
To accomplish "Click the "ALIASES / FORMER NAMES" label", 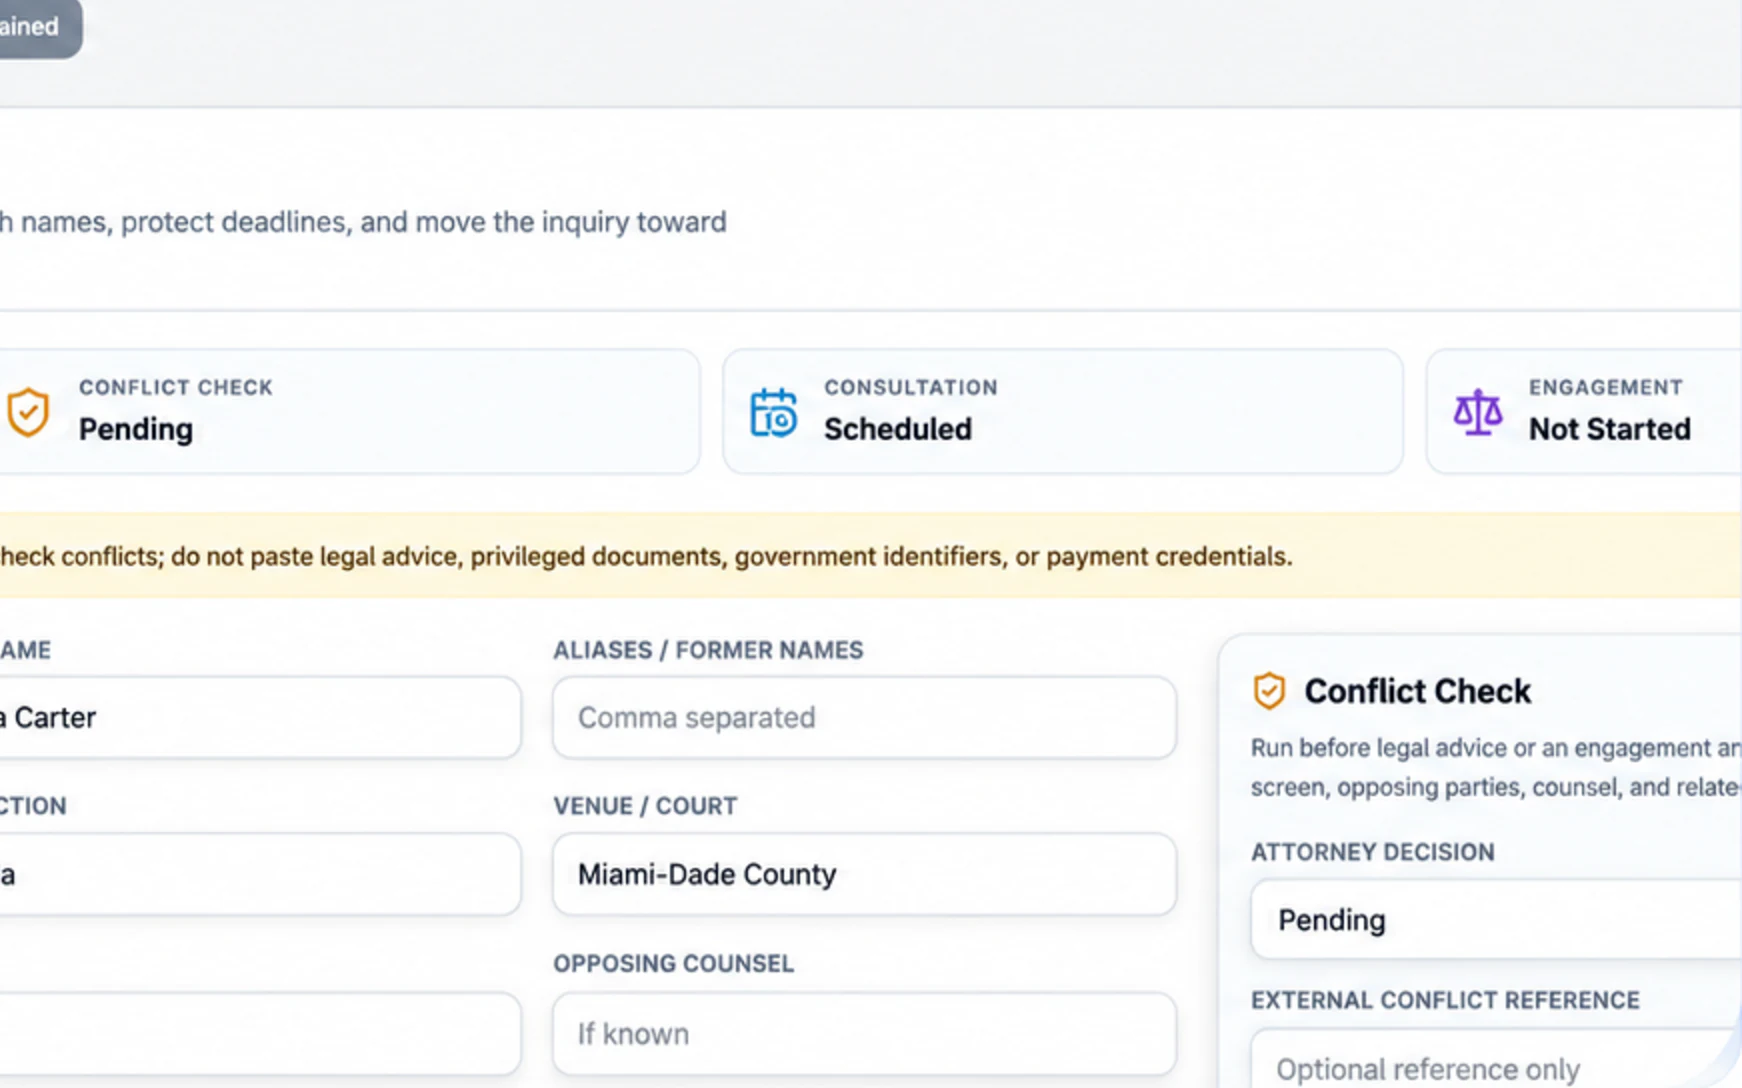I will tap(708, 650).
